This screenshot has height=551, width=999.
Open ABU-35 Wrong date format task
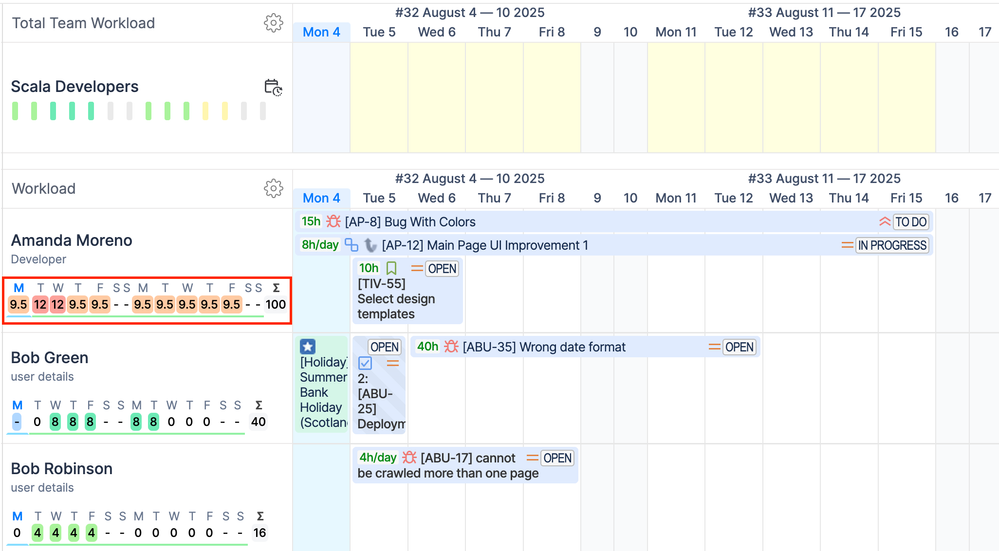585,347
